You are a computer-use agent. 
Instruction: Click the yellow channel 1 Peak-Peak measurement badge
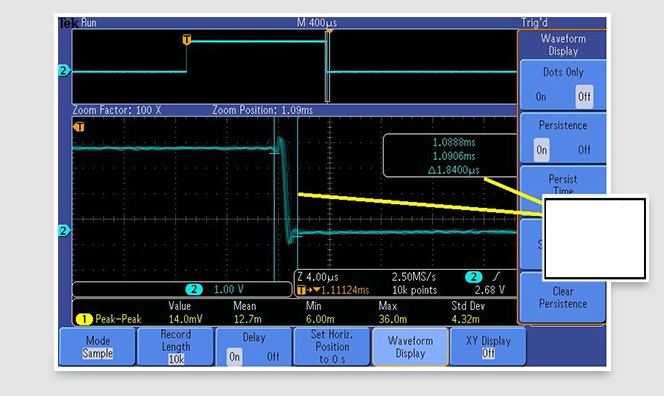84,319
